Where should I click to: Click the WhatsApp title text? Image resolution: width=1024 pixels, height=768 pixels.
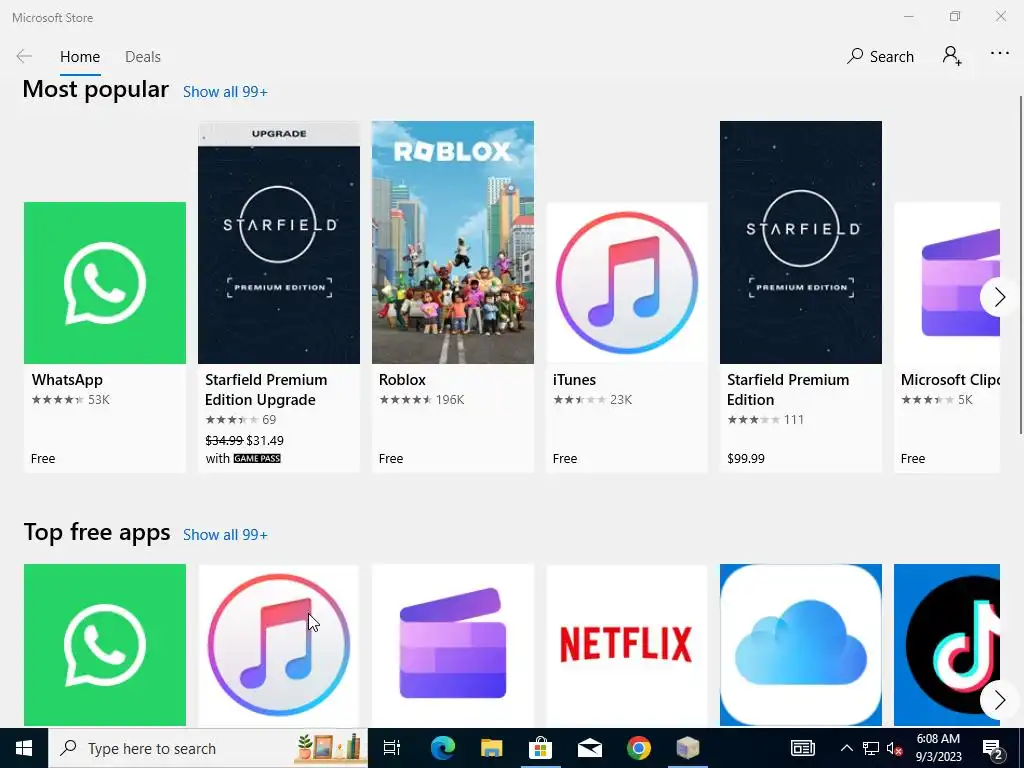[67, 380]
